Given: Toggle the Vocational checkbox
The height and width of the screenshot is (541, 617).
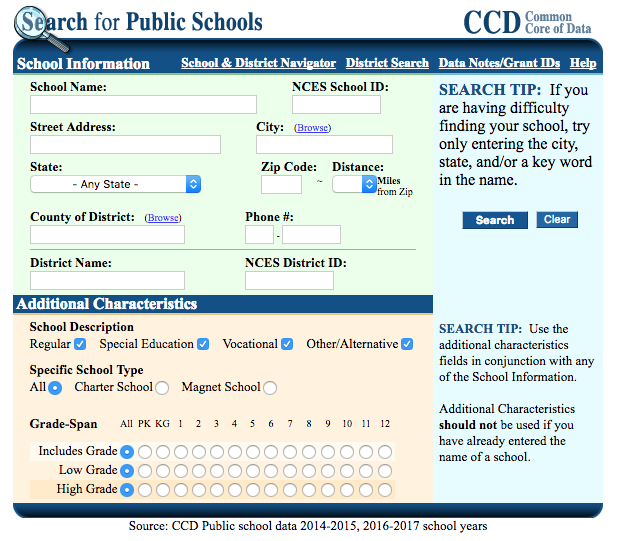Looking at the screenshot, I should [287, 344].
